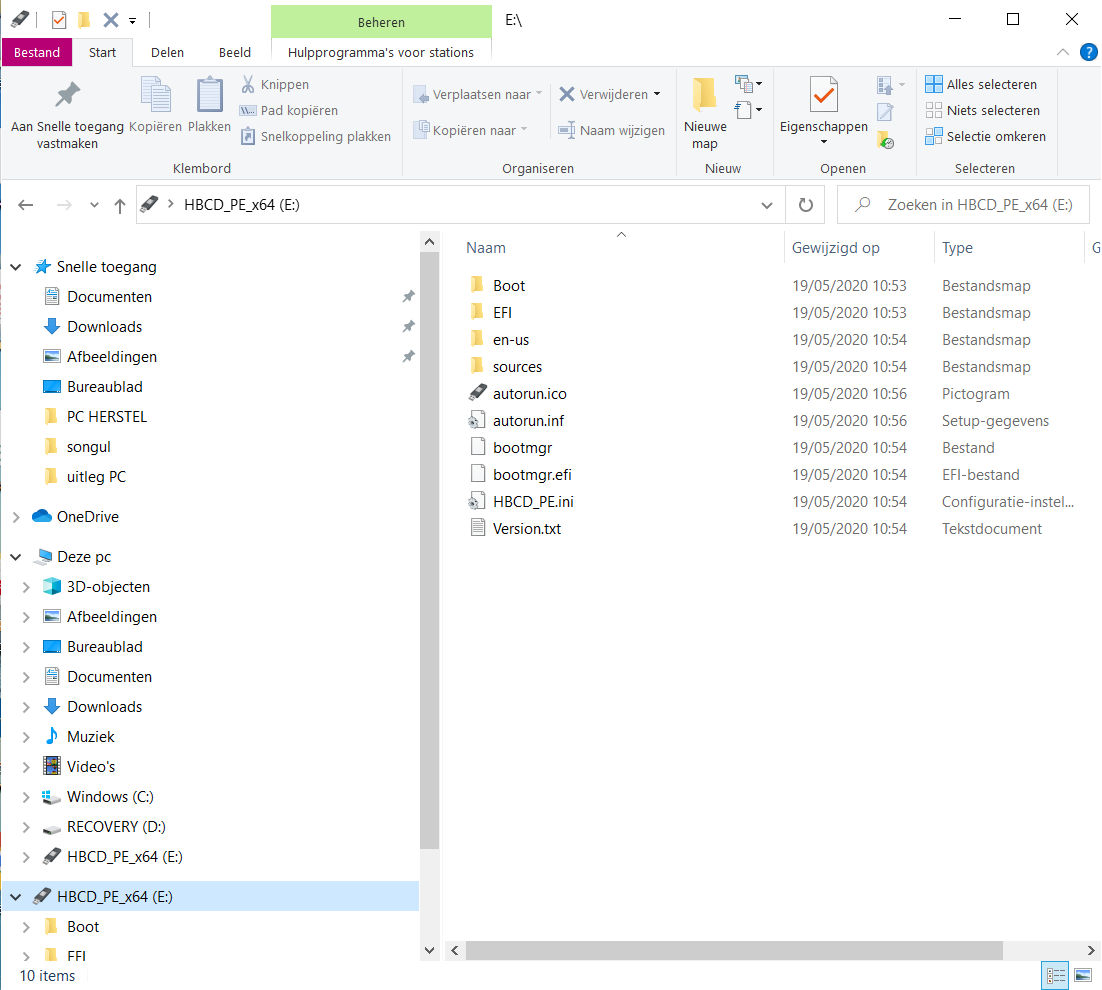Open Kopiëren naar dropdown
This screenshot has width=1102, height=990.
(x=470, y=130)
